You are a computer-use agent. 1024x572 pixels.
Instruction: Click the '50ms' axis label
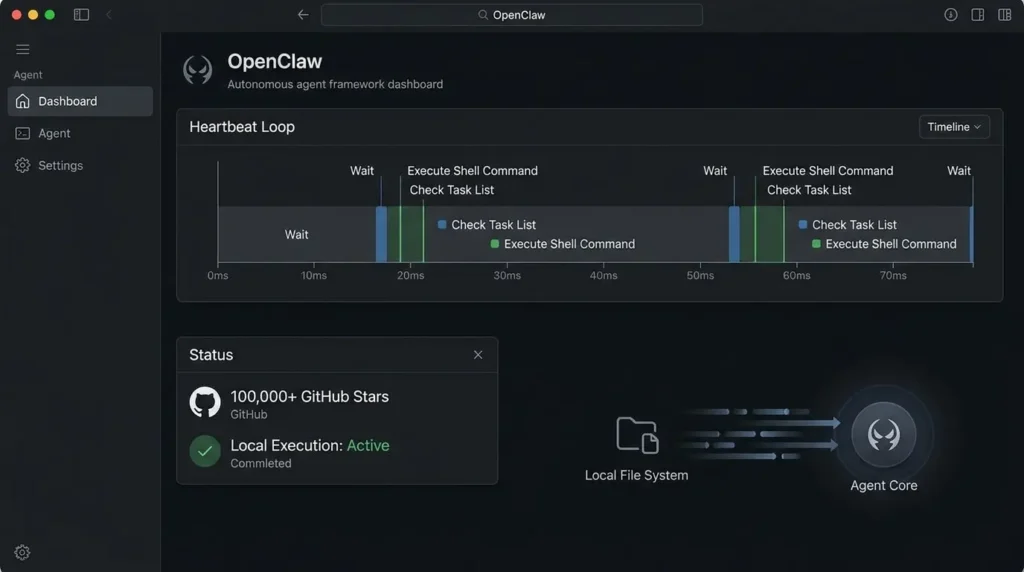(x=700, y=276)
